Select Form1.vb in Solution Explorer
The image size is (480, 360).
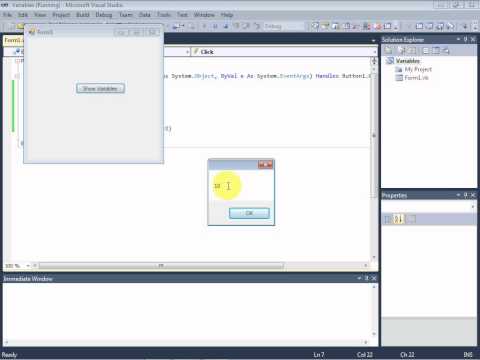click(x=416, y=78)
